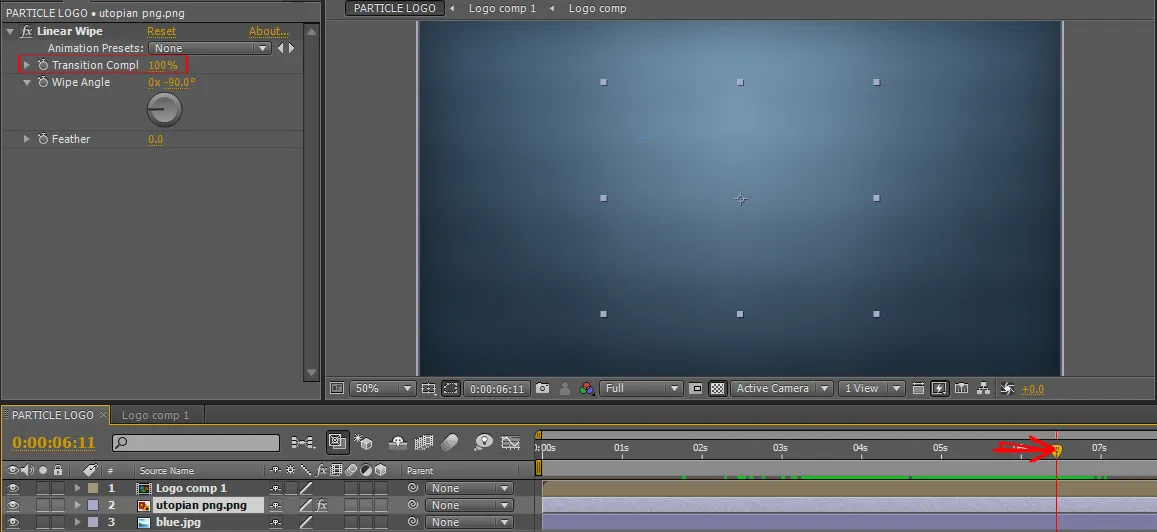
Task: Click the Region of Interest icon
Action: [x=695, y=388]
